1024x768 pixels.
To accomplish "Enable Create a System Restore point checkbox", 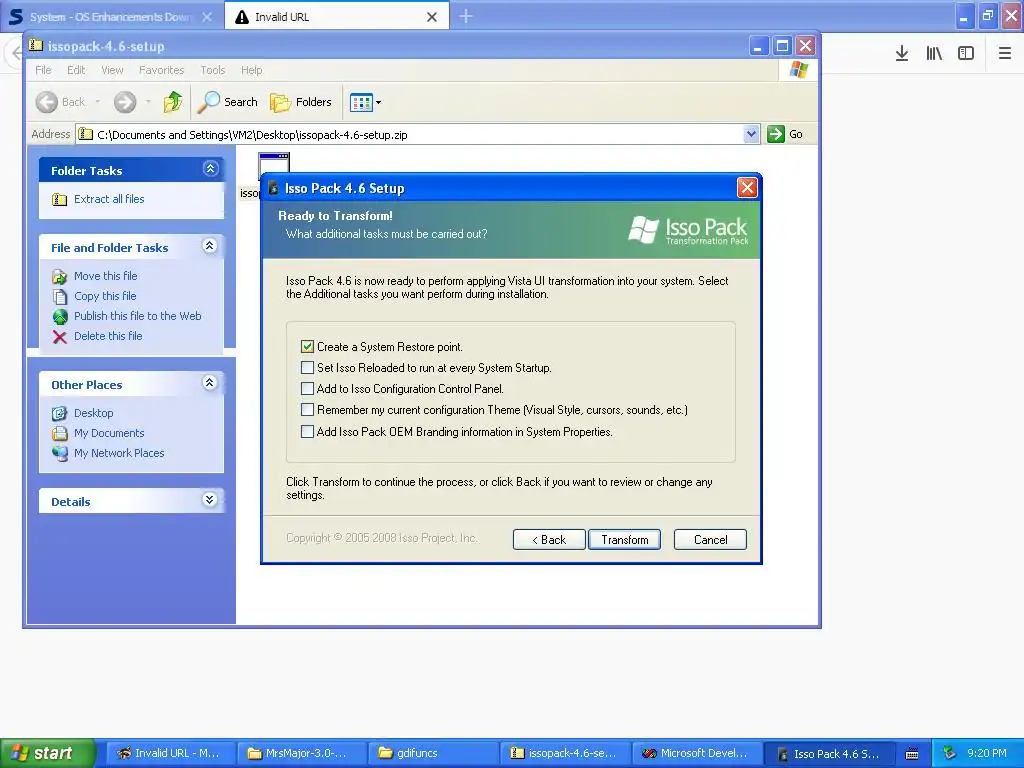I will [x=308, y=347].
